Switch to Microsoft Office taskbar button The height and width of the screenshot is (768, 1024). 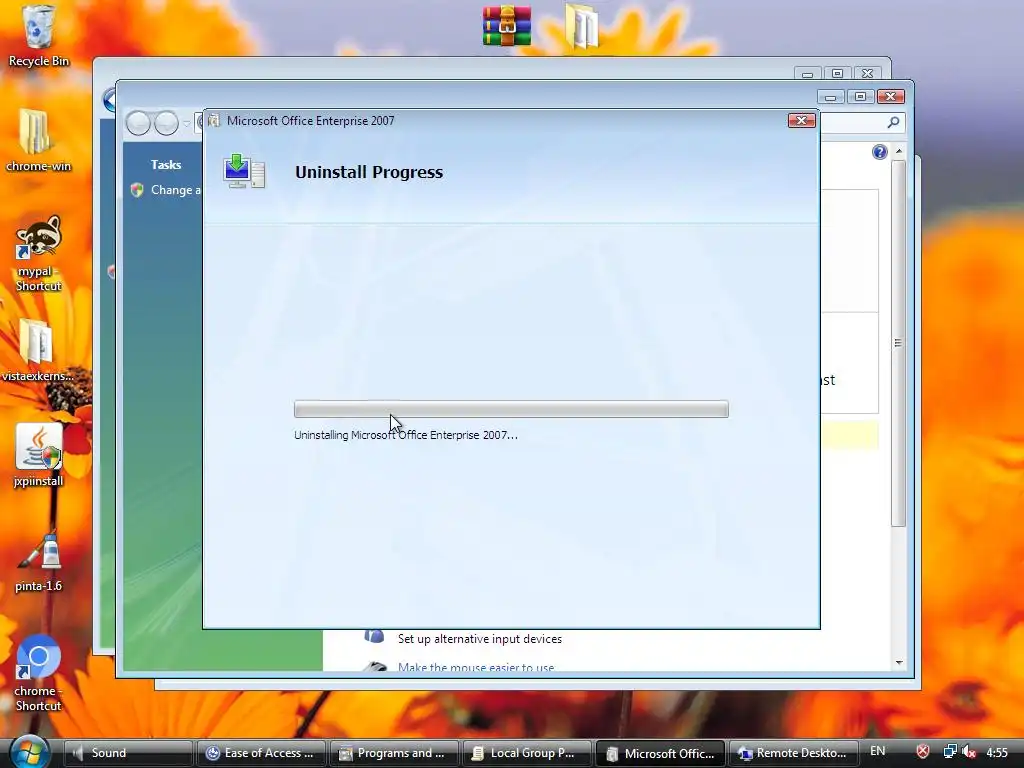pos(661,753)
